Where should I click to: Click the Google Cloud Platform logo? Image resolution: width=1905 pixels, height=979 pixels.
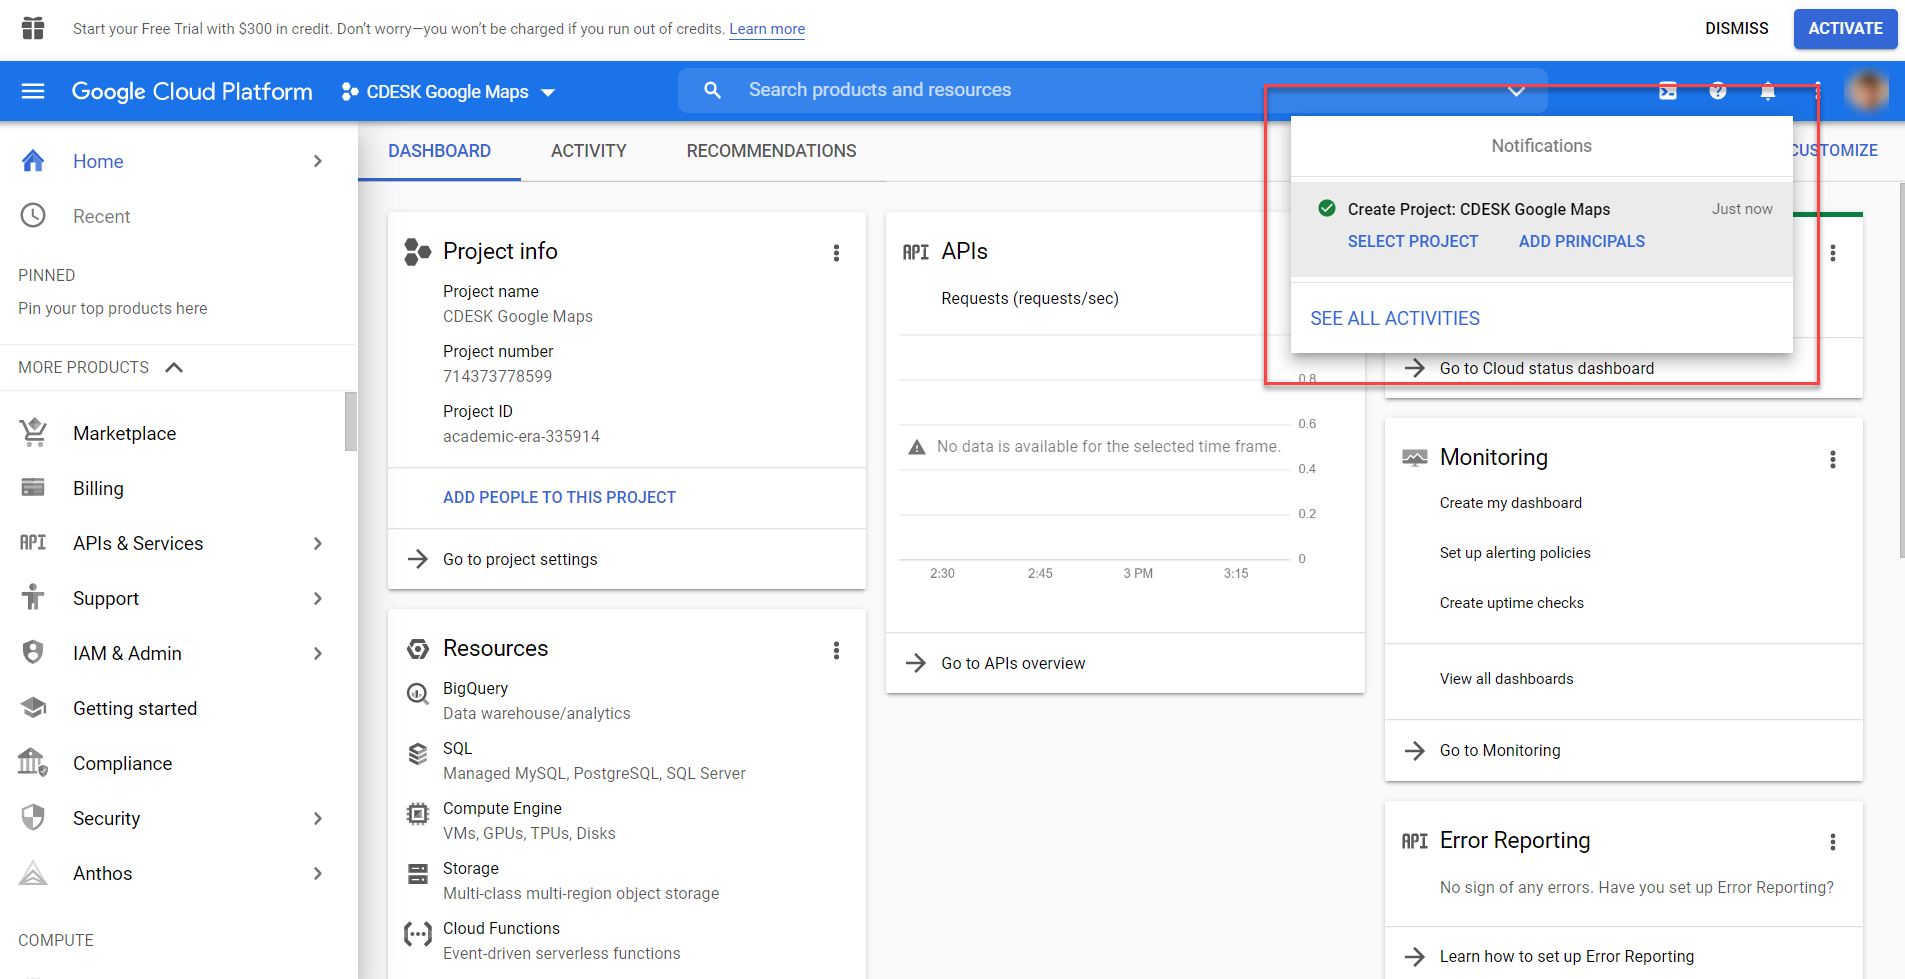192,91
